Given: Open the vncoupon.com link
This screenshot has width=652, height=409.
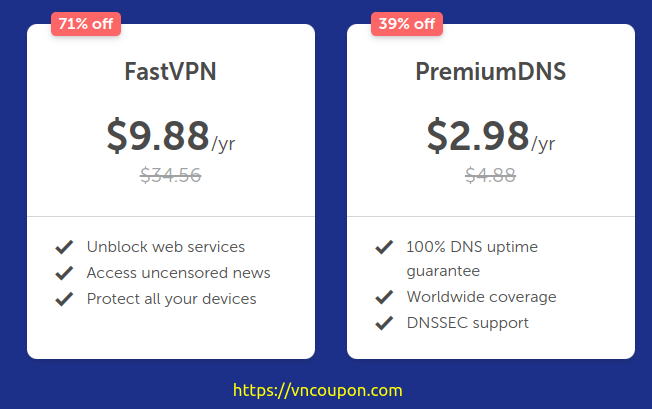Looking at the screenshot, I should 318,390.
